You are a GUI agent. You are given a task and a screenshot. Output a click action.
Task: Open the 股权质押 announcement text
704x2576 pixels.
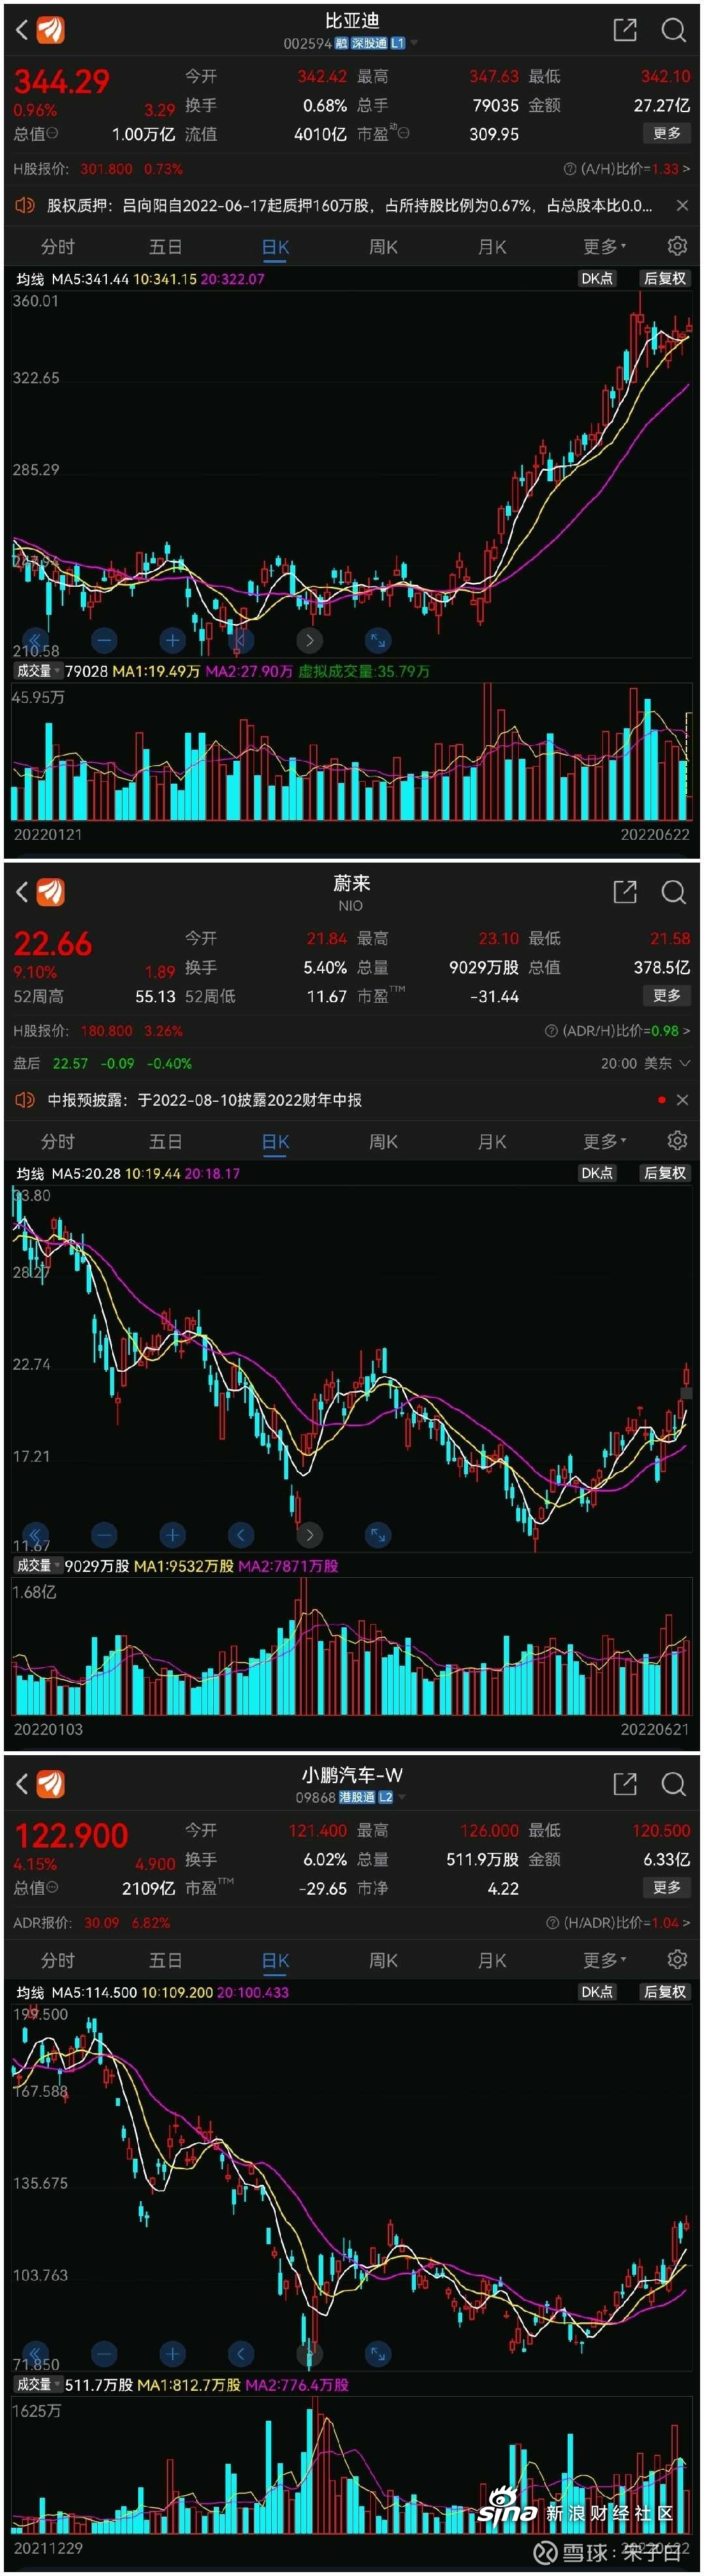(349, 206)
